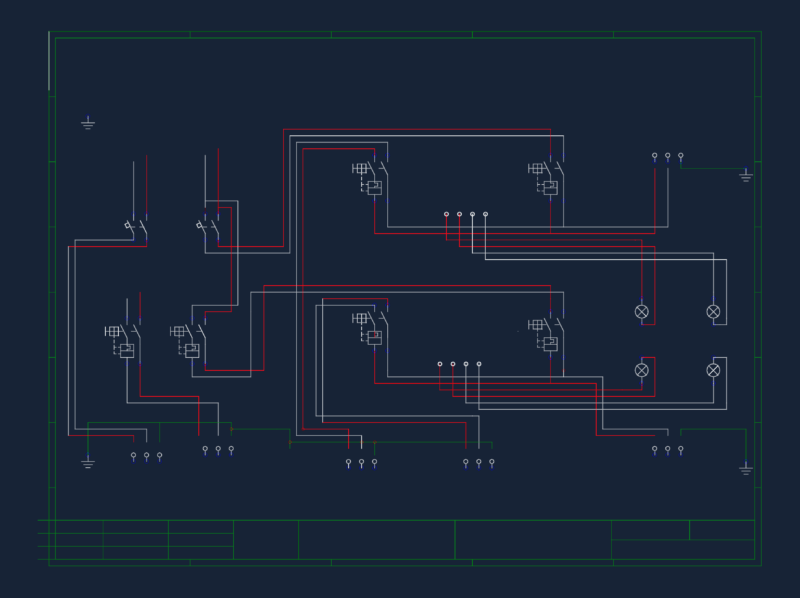Select the ground symbol in the lower-left corner
800x598 pixels.
88,461
